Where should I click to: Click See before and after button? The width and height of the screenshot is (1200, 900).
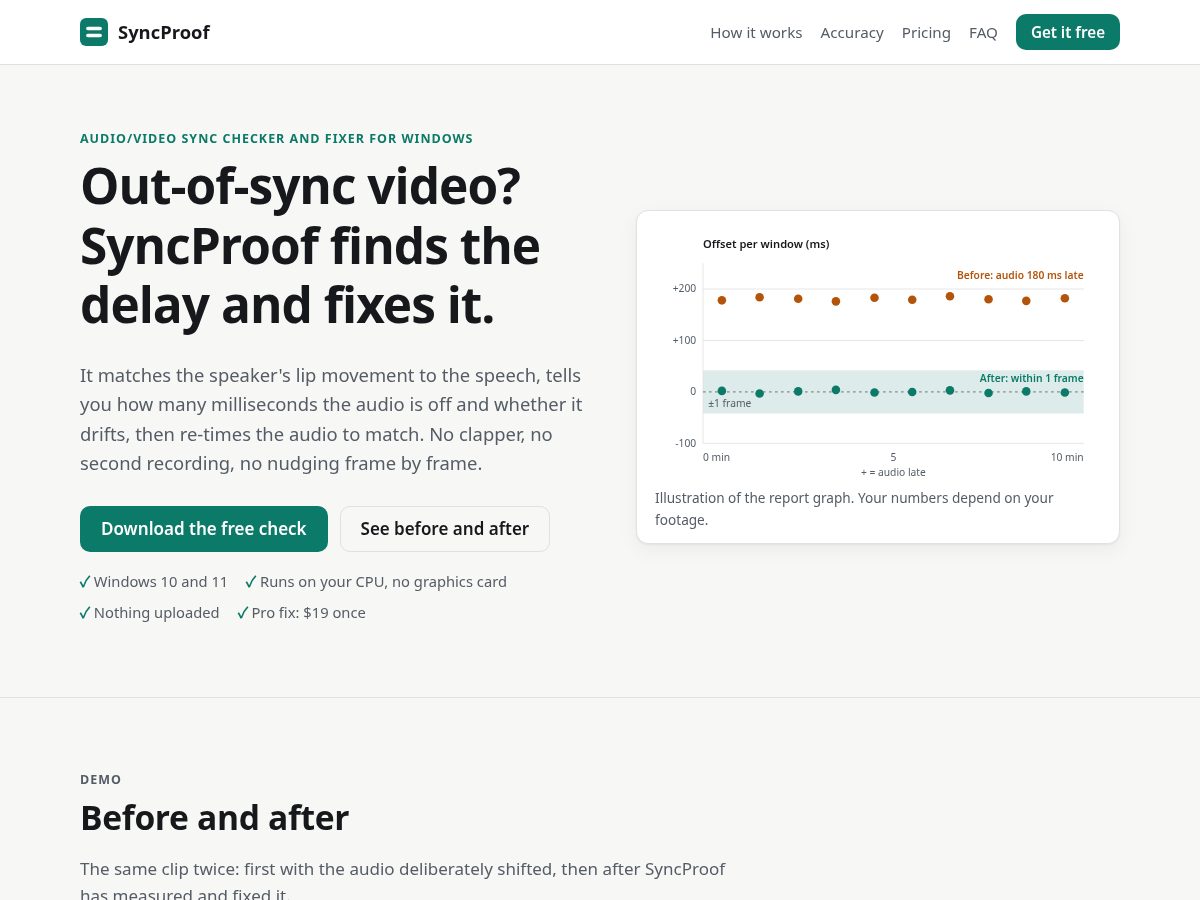(x=445, y=529)
